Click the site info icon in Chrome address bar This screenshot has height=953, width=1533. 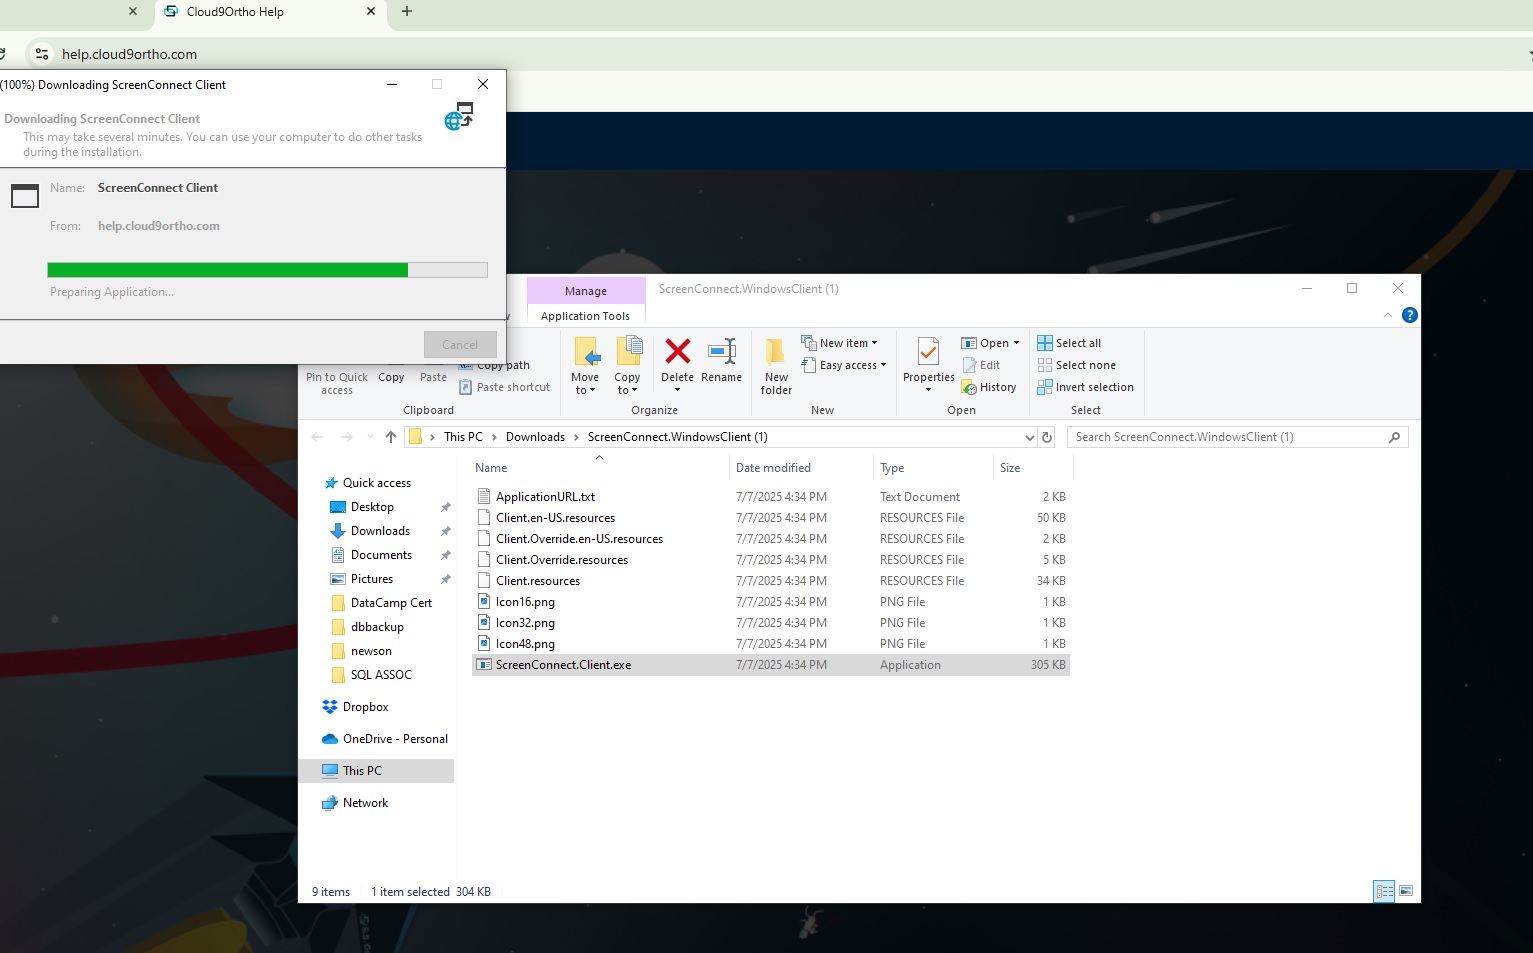tap(41, 54)
